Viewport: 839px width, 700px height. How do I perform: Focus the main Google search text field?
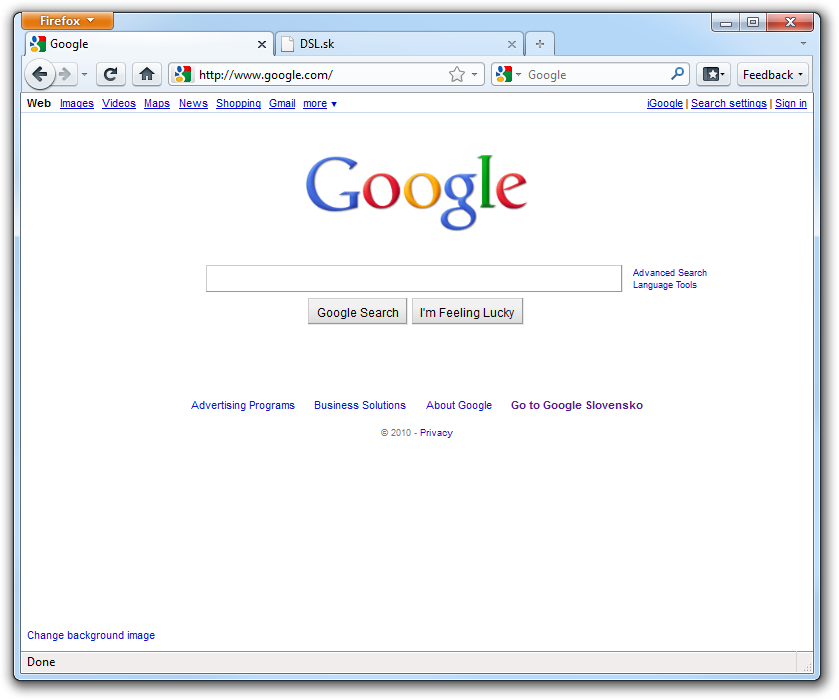tap(413, 278)
